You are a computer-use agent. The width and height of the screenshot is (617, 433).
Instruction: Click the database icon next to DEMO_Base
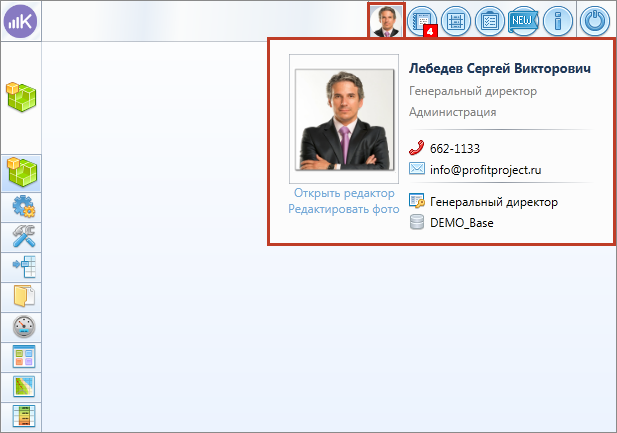point(417,222)
